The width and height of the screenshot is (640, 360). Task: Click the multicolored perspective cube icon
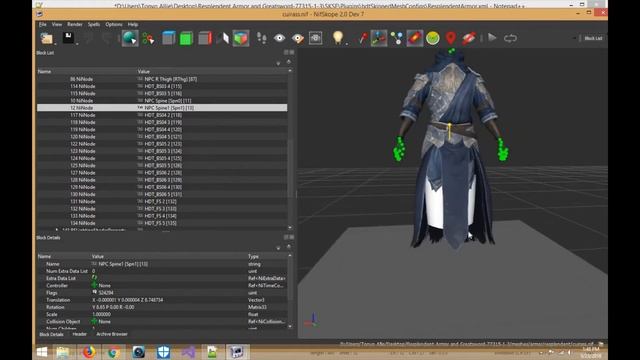pos(241,38)
